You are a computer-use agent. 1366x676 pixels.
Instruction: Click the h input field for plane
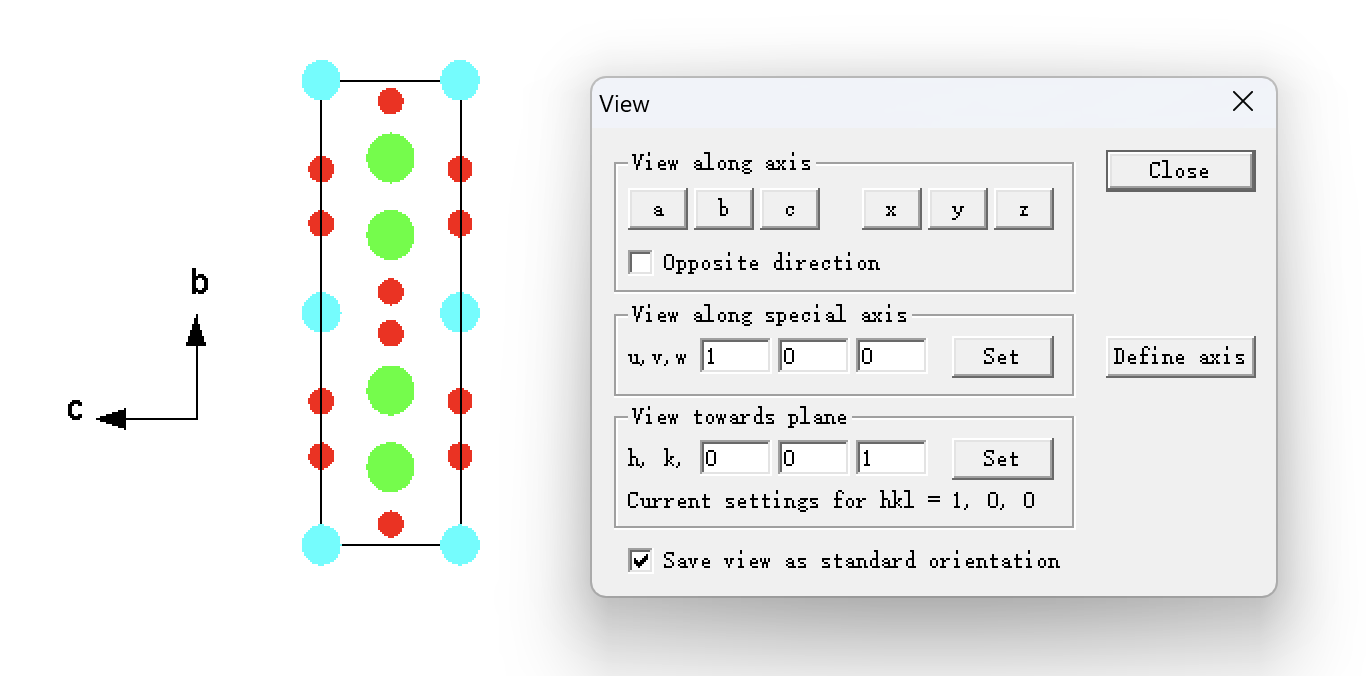pyautogui.click(x=735, y=458)
